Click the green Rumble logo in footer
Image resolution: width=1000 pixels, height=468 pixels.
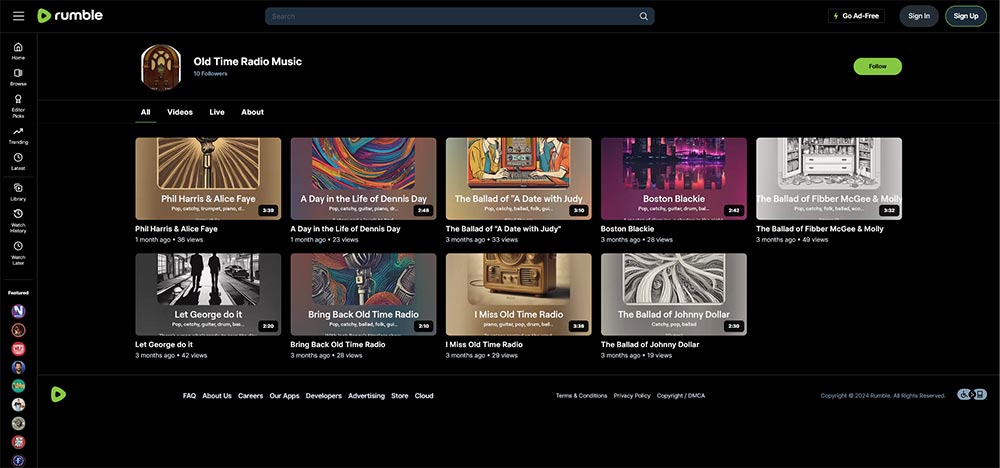tap(58, 395)
